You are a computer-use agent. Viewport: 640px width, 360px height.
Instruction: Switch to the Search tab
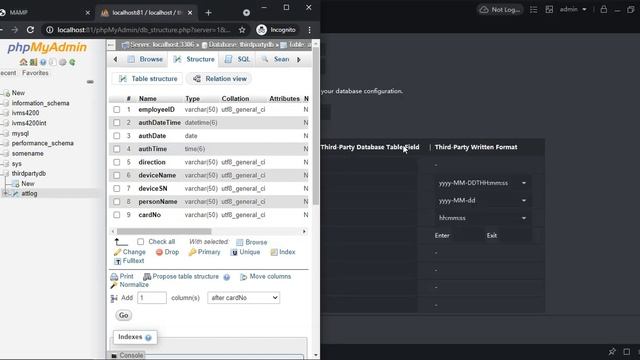coord(276,59)
